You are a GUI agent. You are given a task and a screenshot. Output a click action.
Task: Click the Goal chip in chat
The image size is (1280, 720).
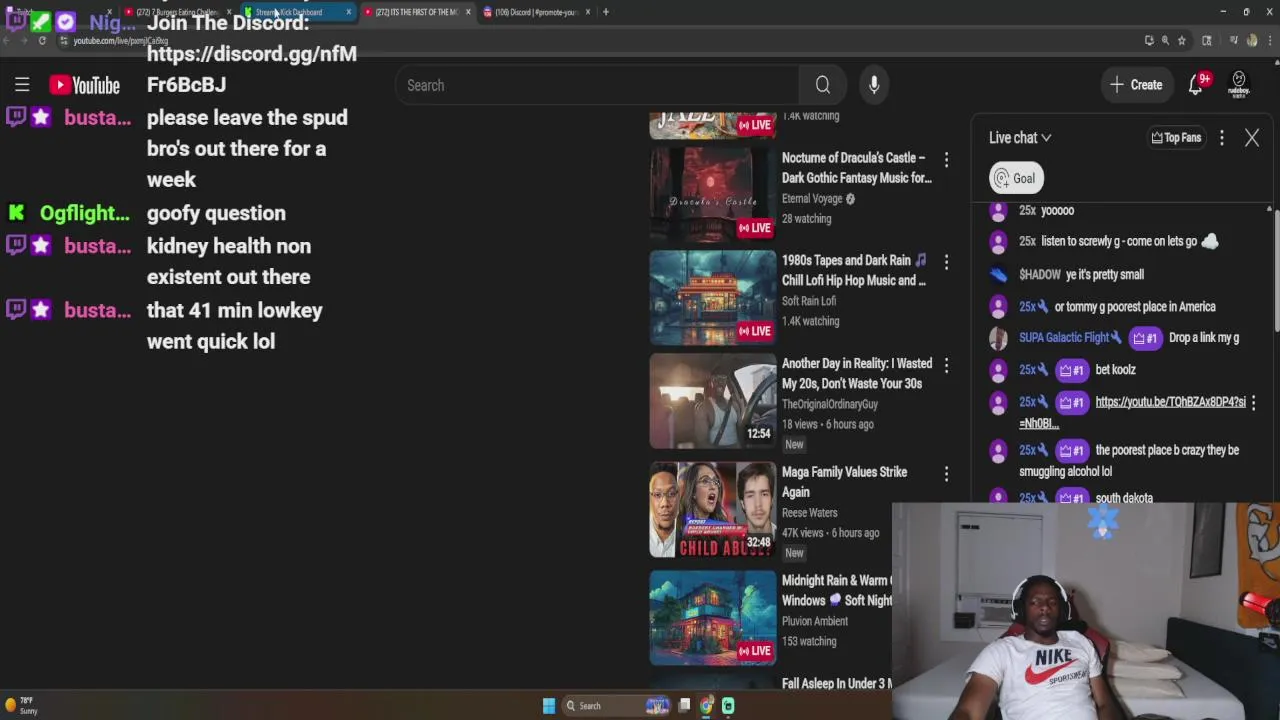pyautogui.click(x=1016, y=178)
